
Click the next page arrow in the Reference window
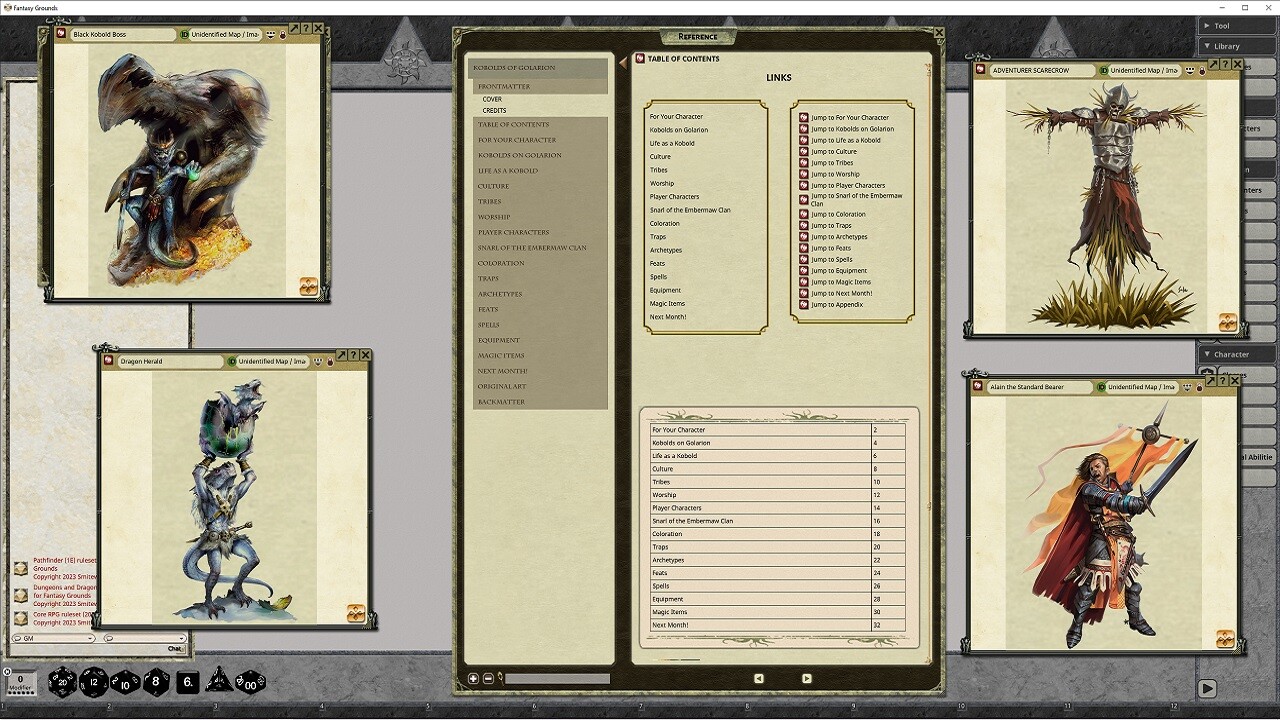tap(806, 678)
